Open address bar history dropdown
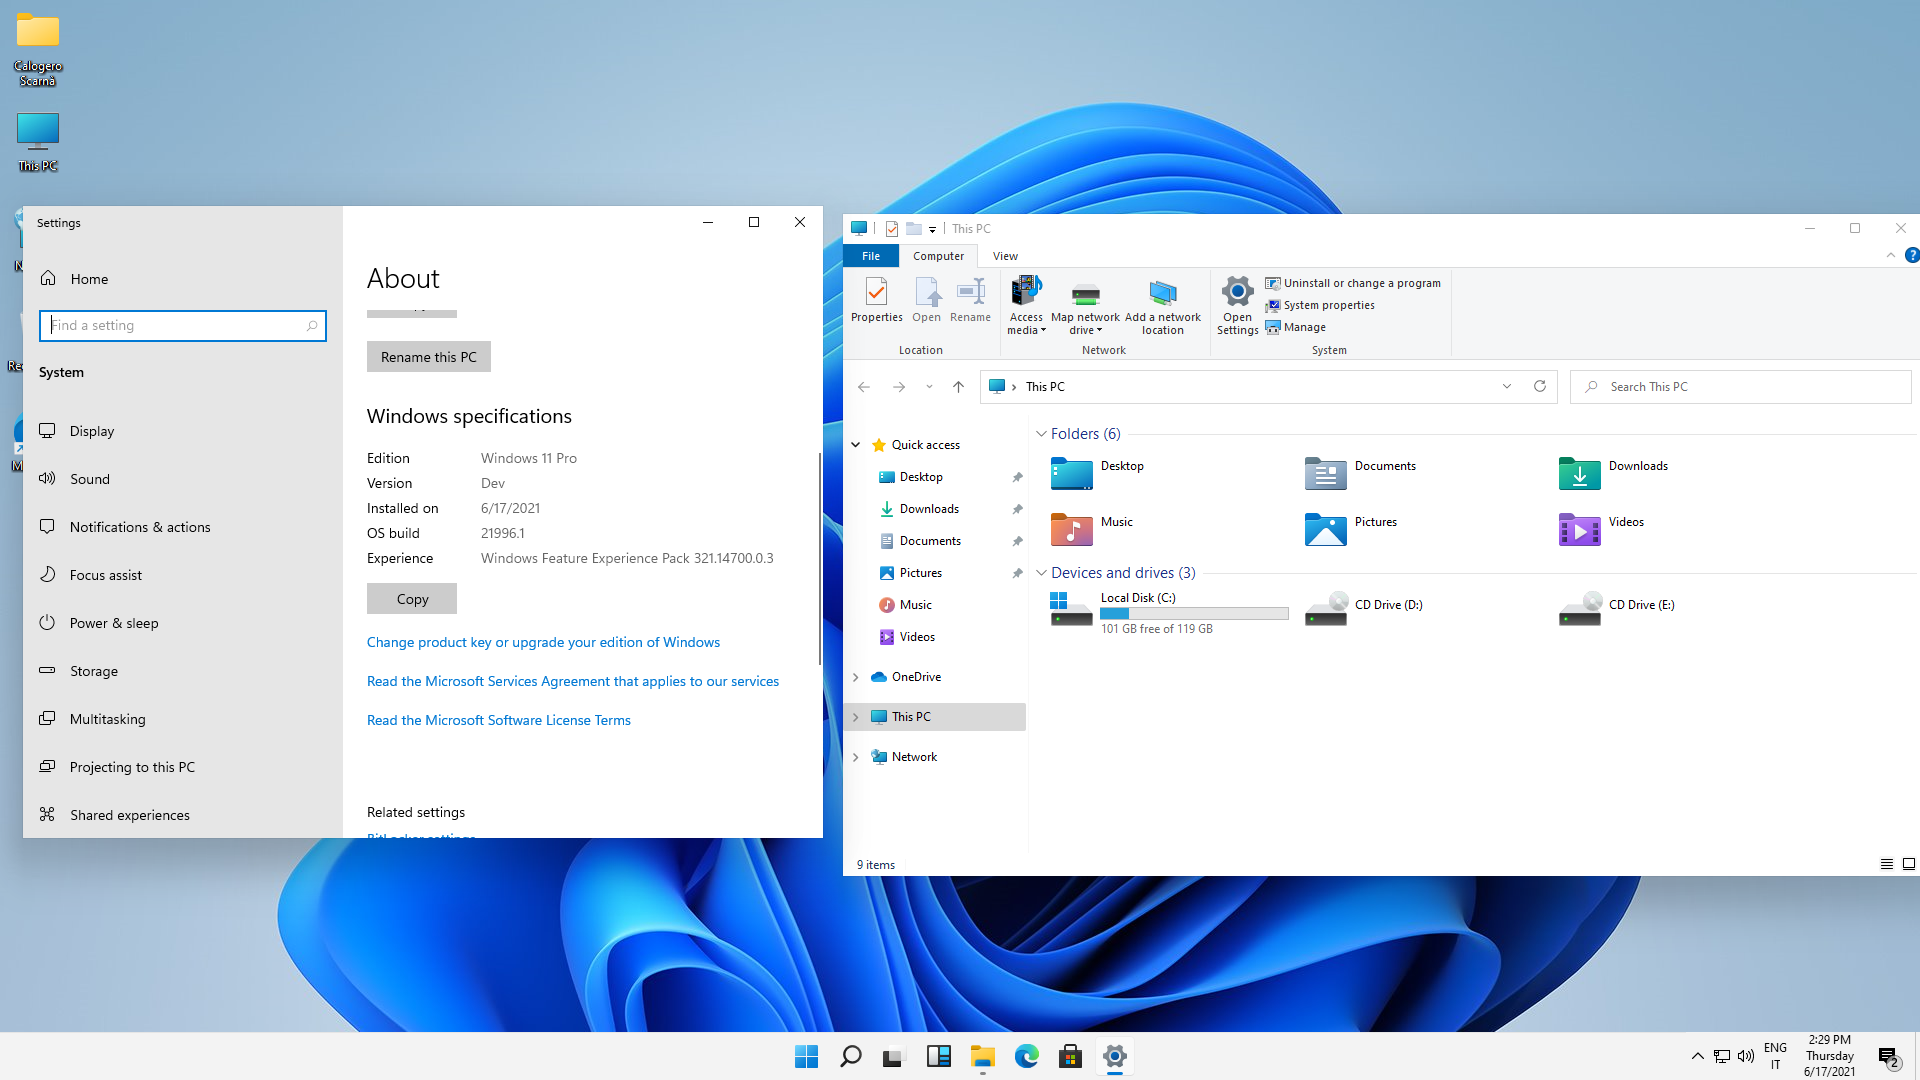 [x=1507, y=387]
